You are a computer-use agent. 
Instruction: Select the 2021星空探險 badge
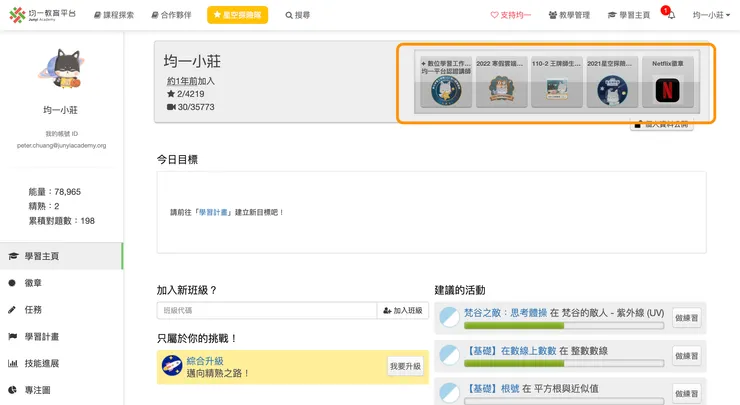pos(613,82)
